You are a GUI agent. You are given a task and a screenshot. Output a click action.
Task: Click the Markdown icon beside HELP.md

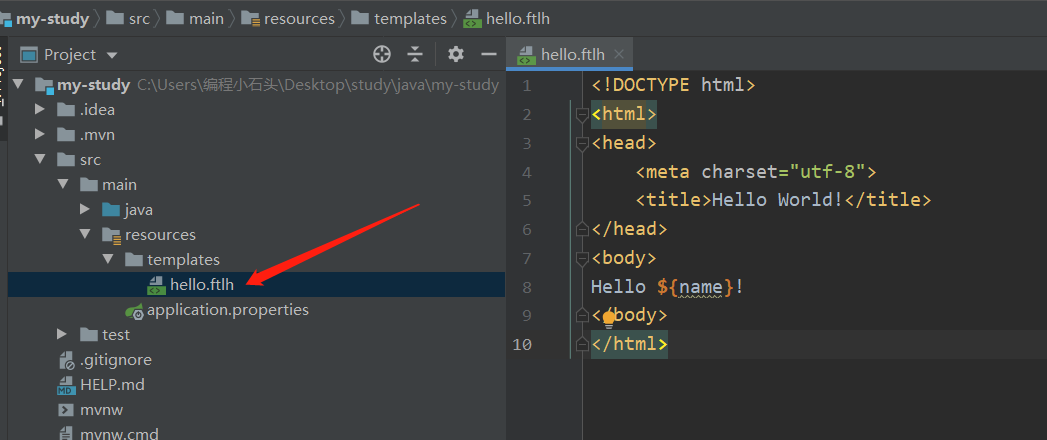[66, 385]
